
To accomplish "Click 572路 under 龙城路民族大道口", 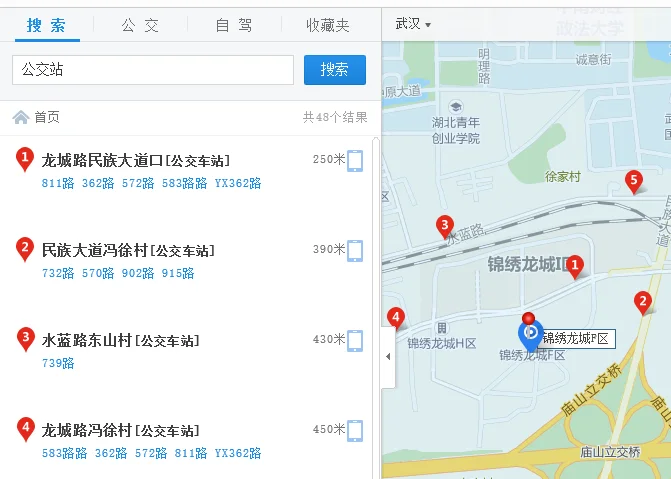I will [x=138, y=183].
